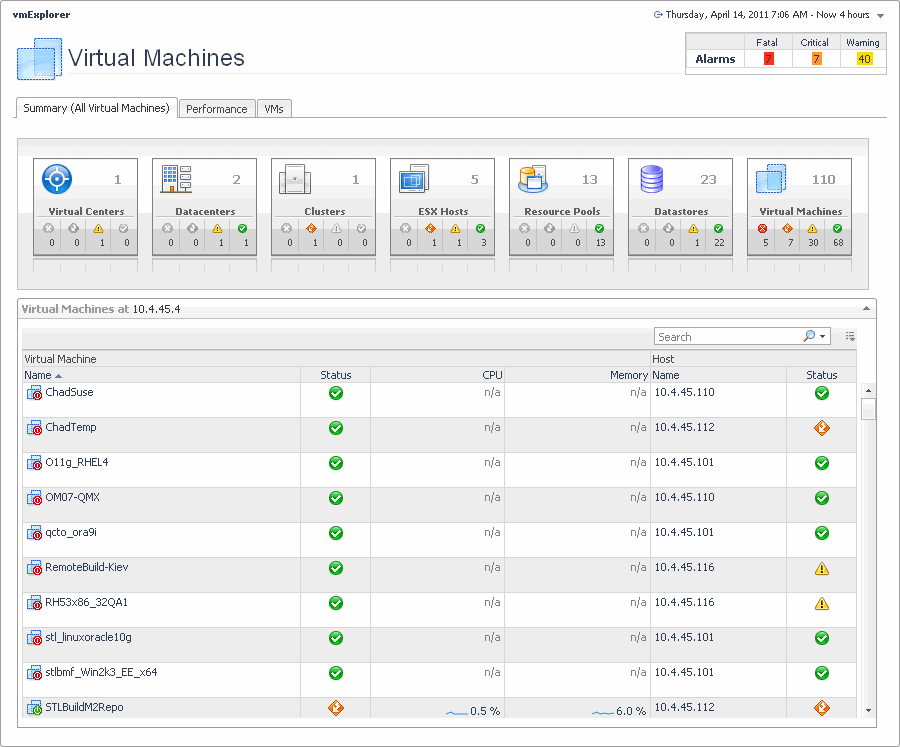Open the ChadSuse virtual machine link

(69, 393)
